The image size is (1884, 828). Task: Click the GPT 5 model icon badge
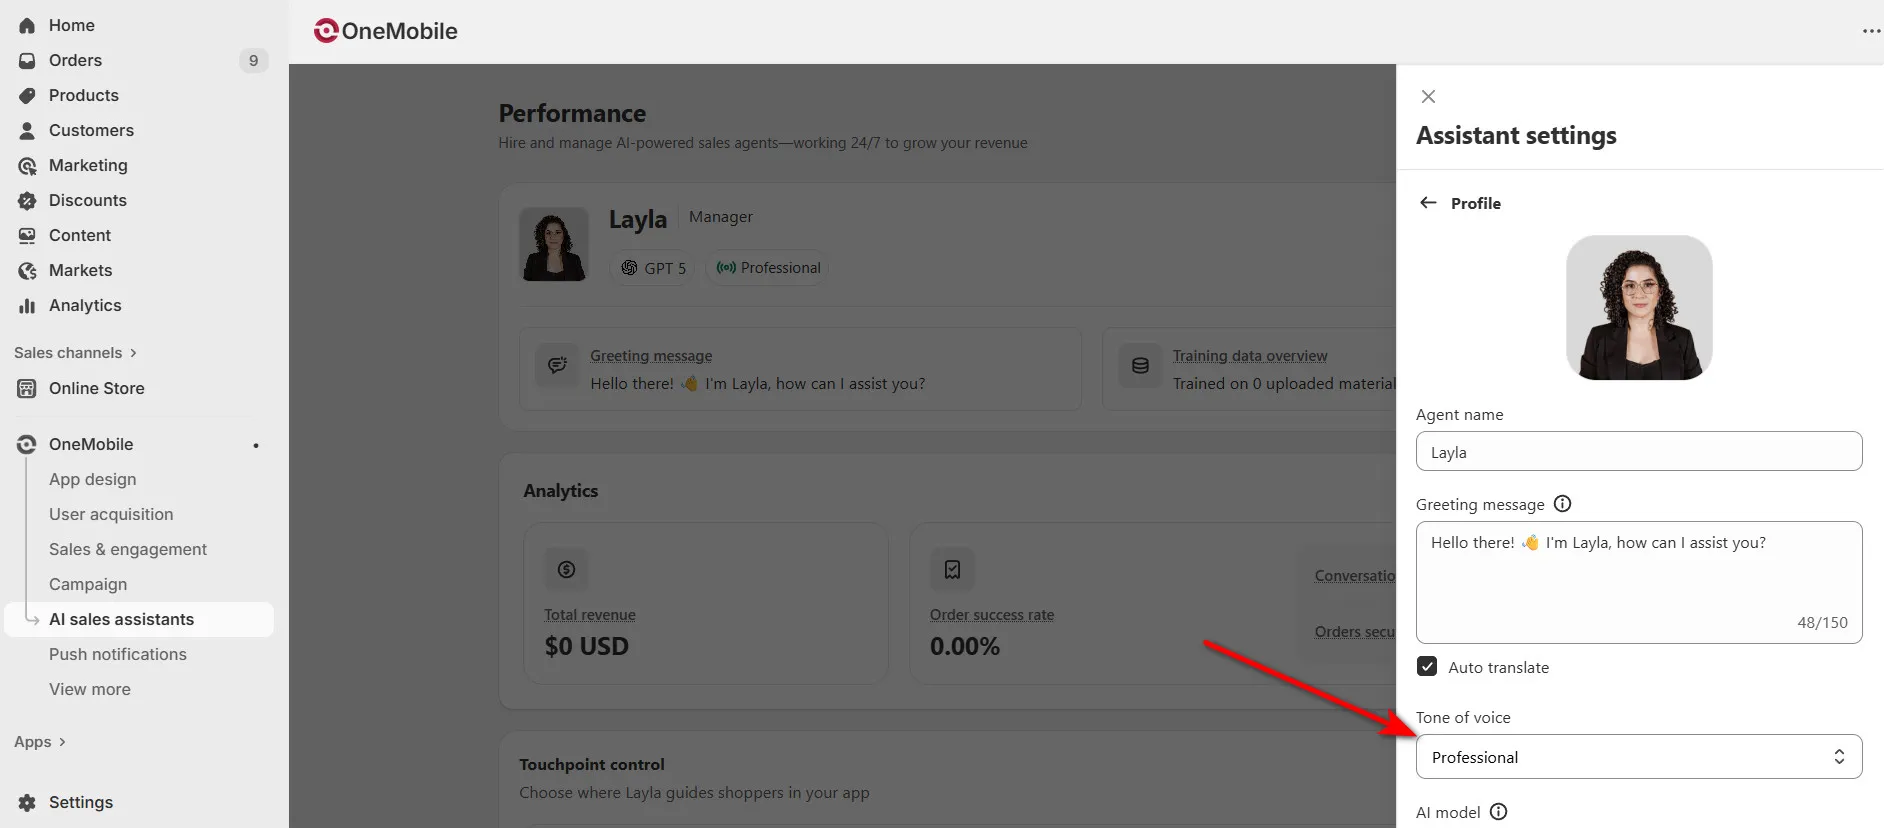tap(653, 268)
